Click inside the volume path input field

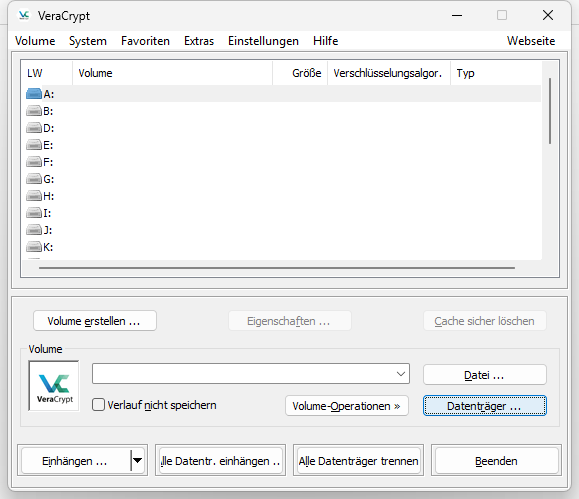[x=244, y=374]
